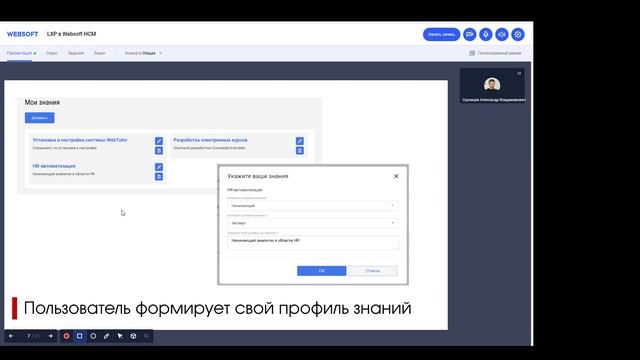Delete the HR-автоматизация knowledge entry
This screenshot has height=360, width=640.
point(159,177)
